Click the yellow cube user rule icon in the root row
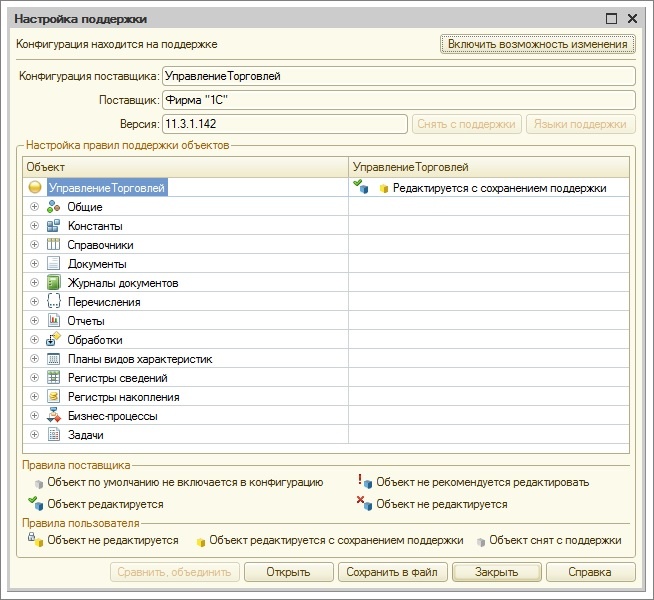Image resolution: width=654 pixels, height=600 pixels. click(384, 189)
